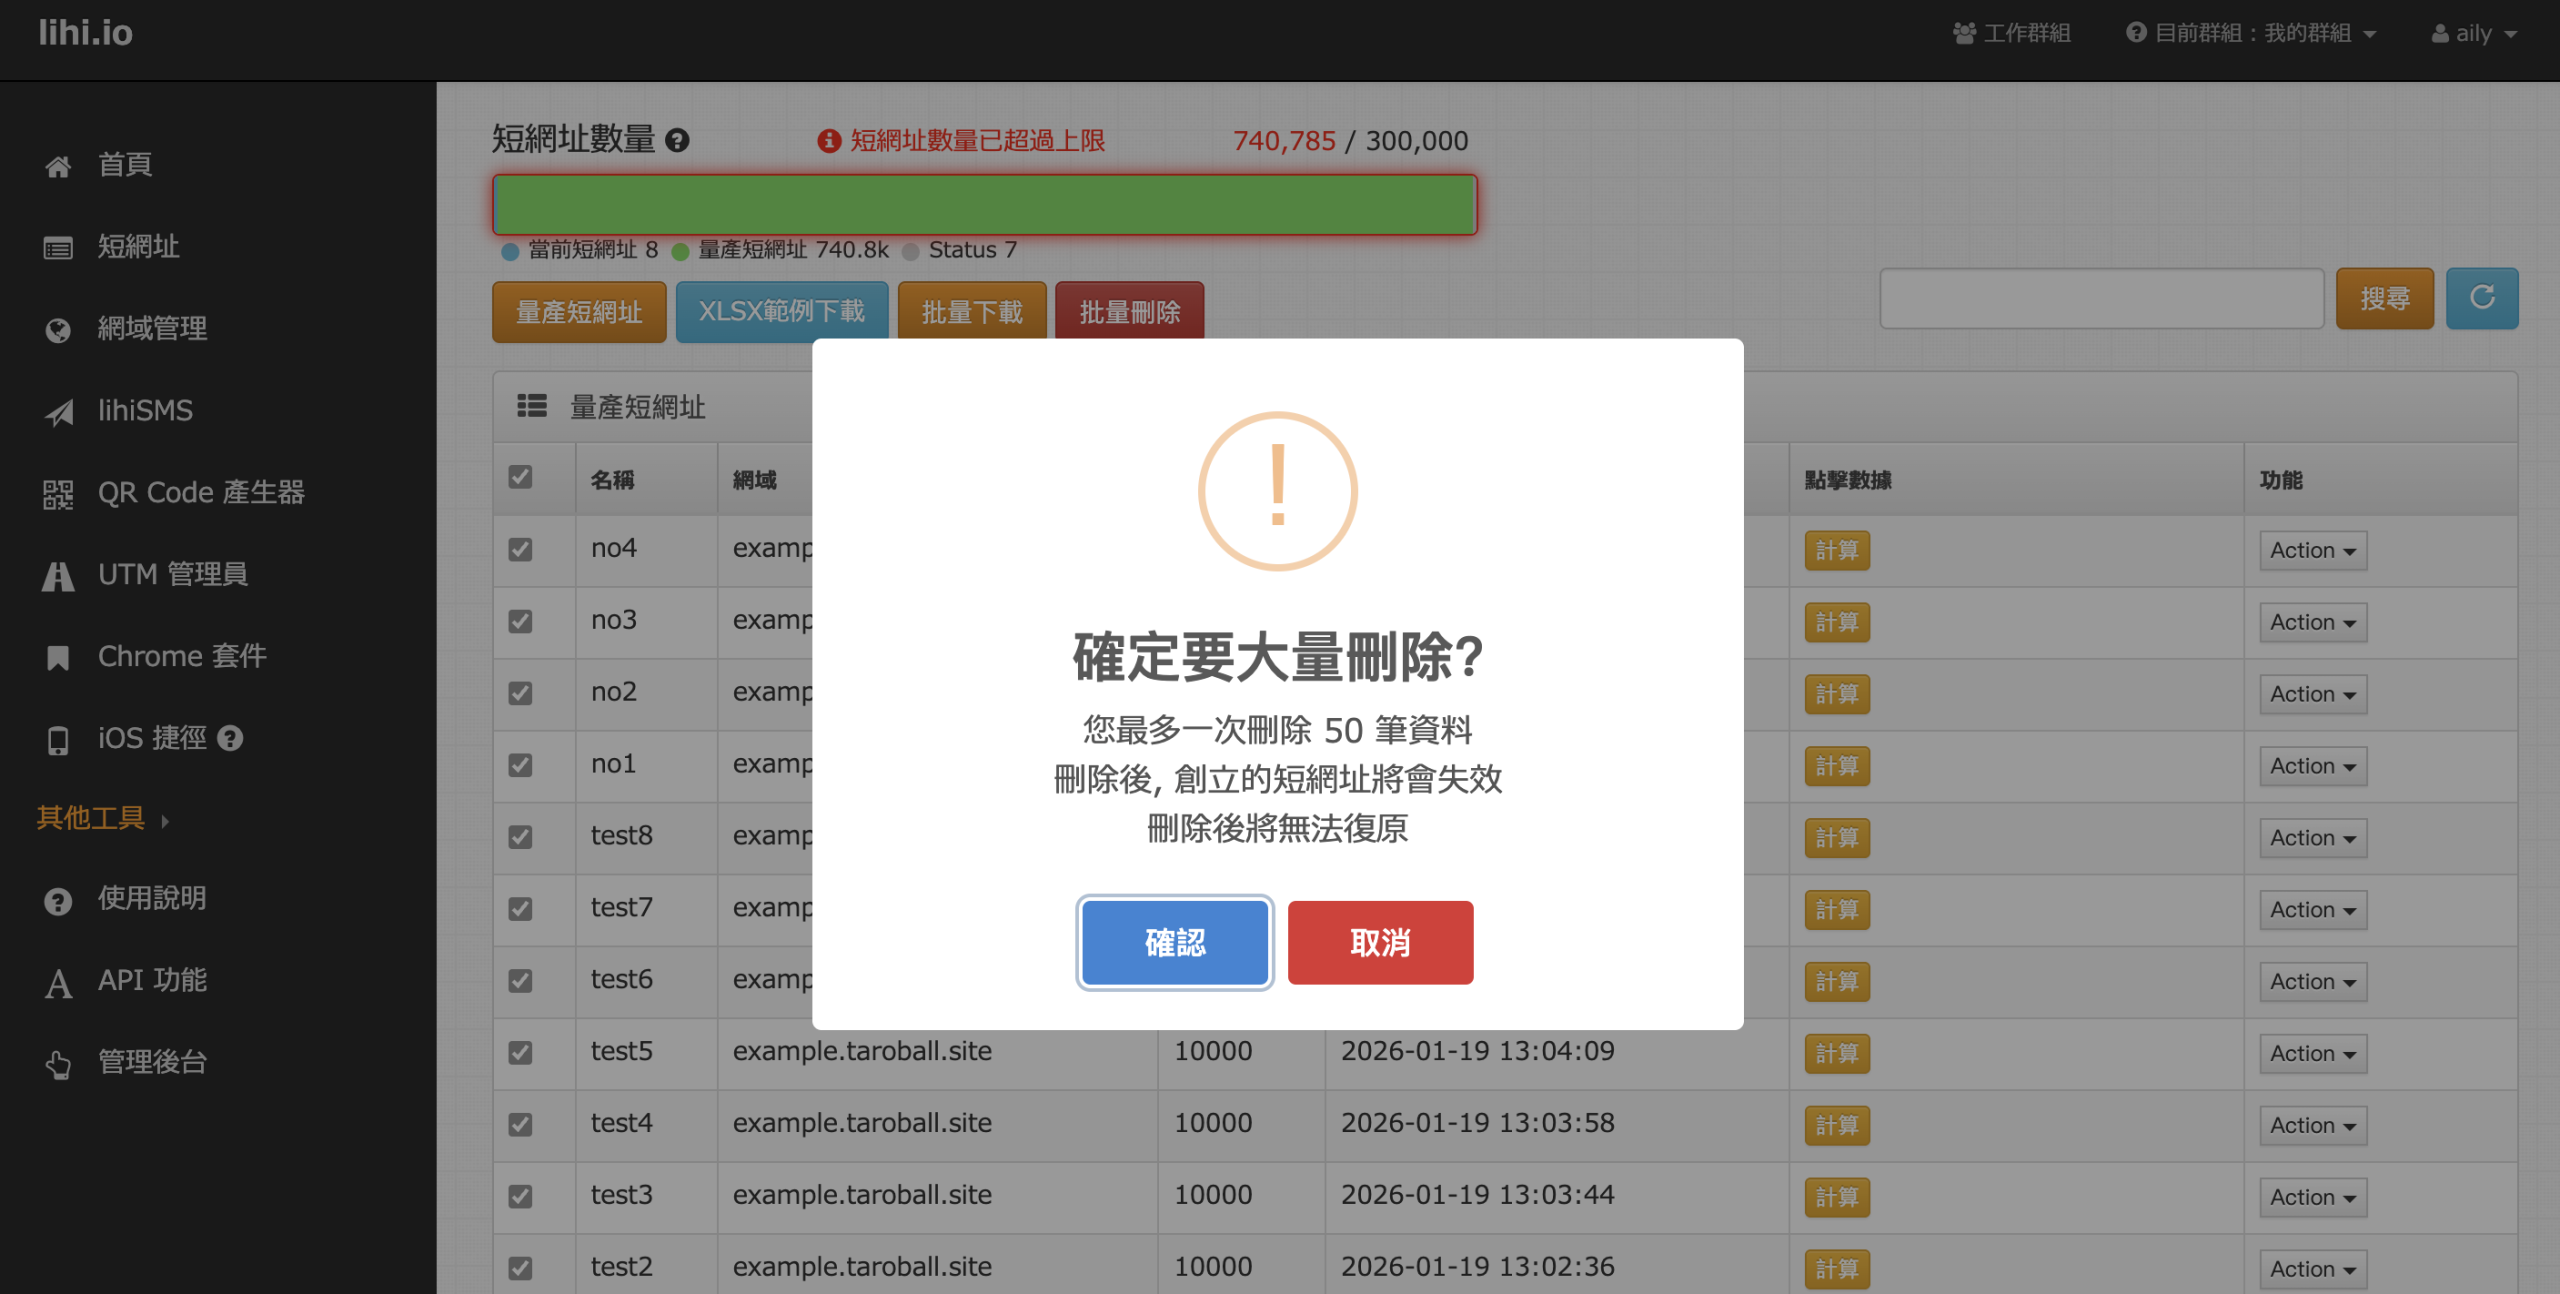The width and height of the screenshot is (2560, 1294).
Task: Click the green short URL quota bar
Action: click(x=984, y=205)
